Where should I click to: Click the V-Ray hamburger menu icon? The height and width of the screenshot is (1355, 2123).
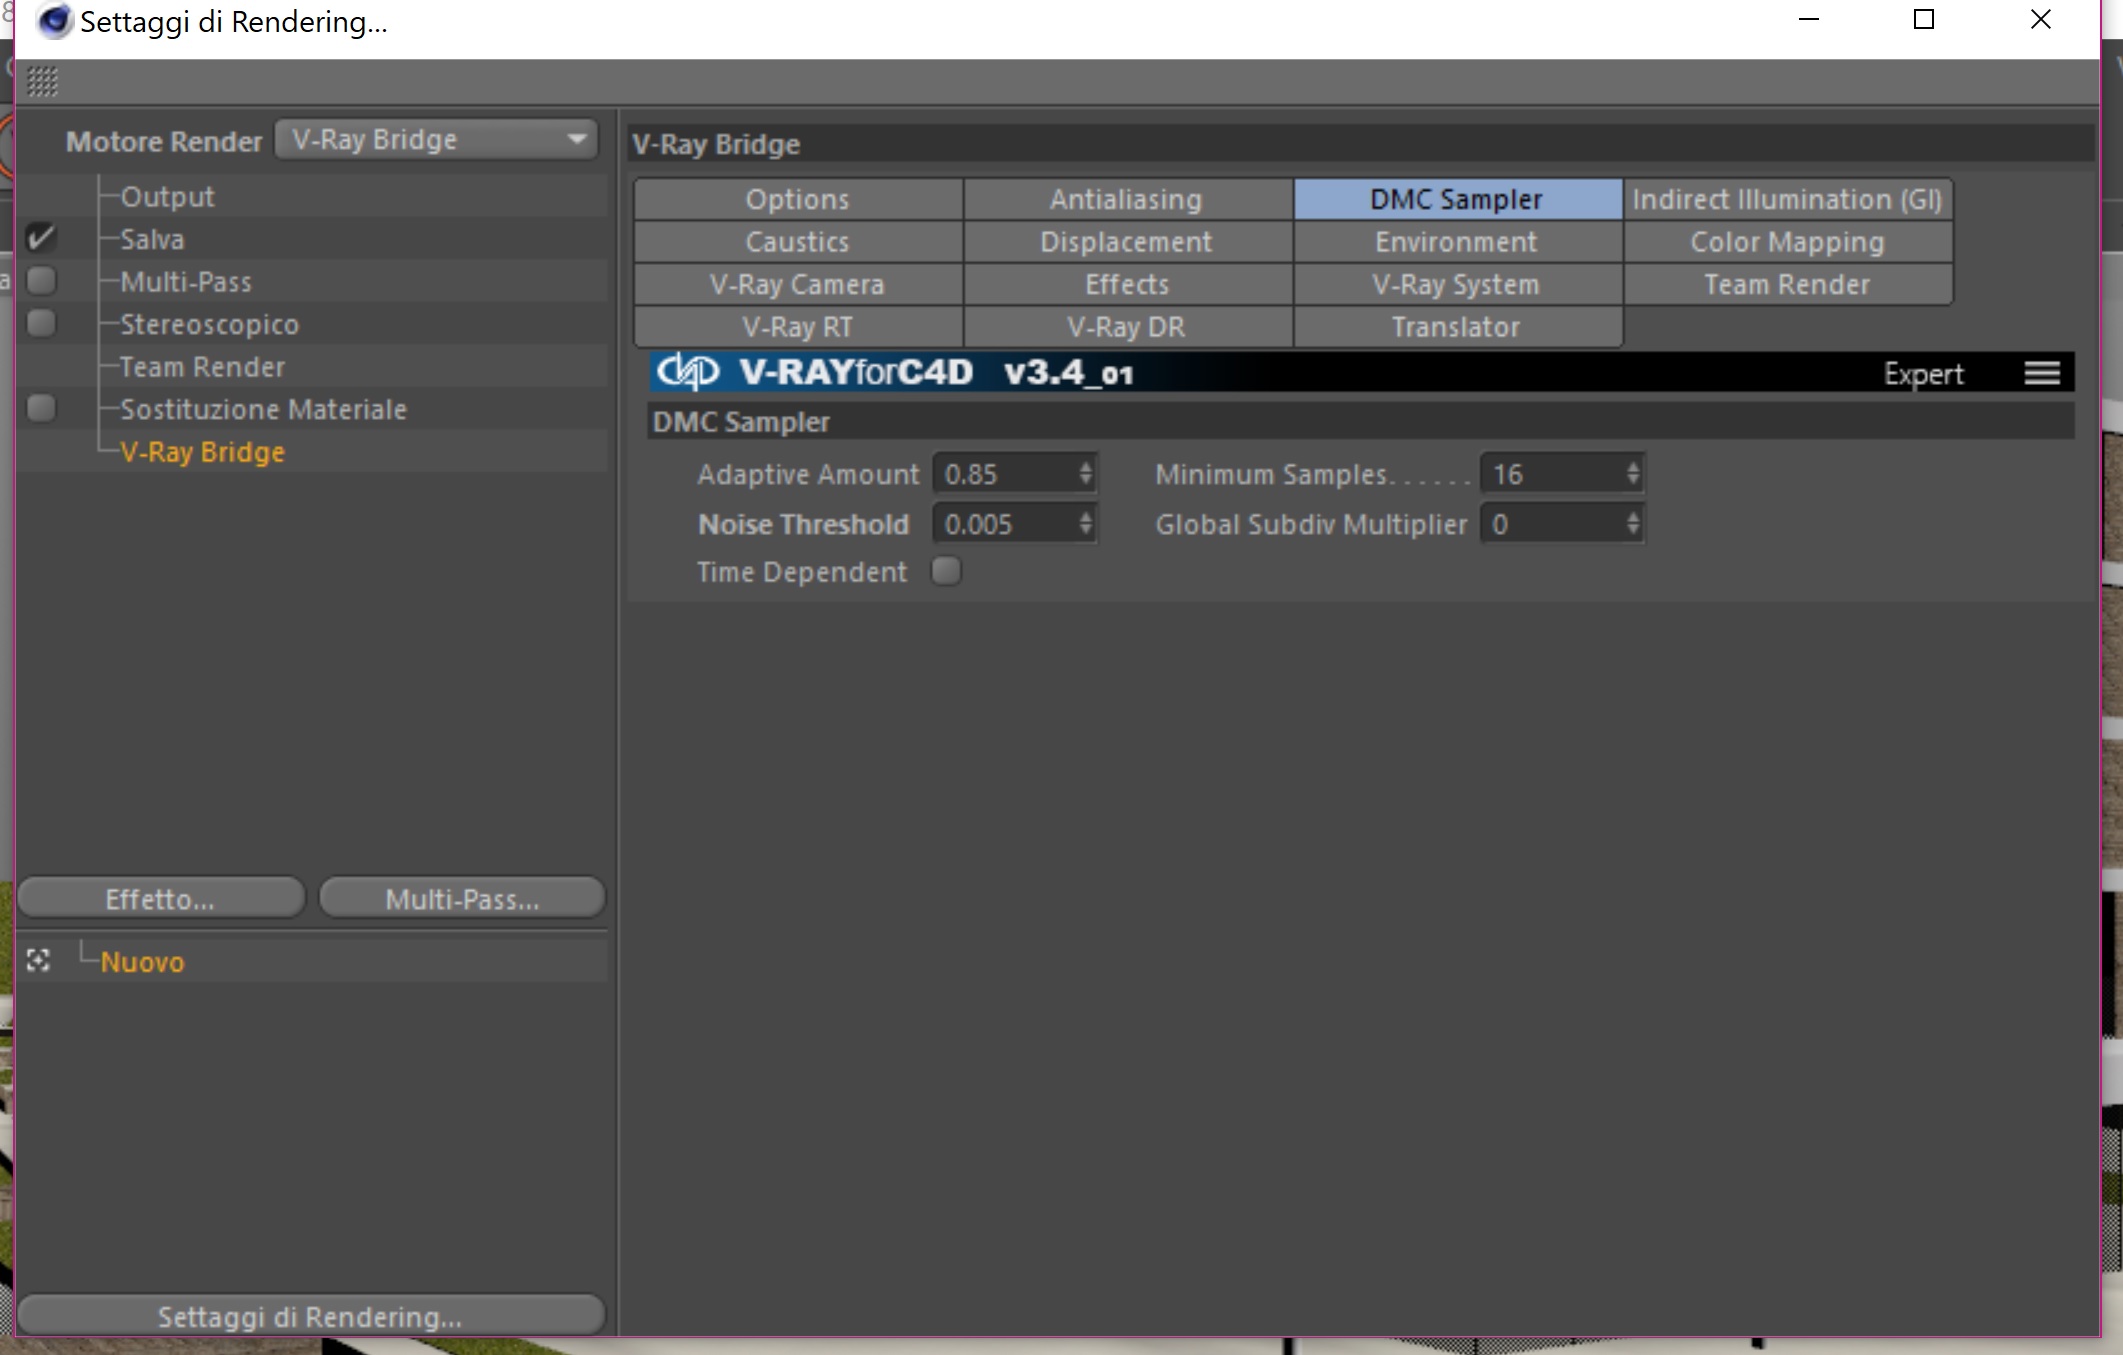point(2041,373)
